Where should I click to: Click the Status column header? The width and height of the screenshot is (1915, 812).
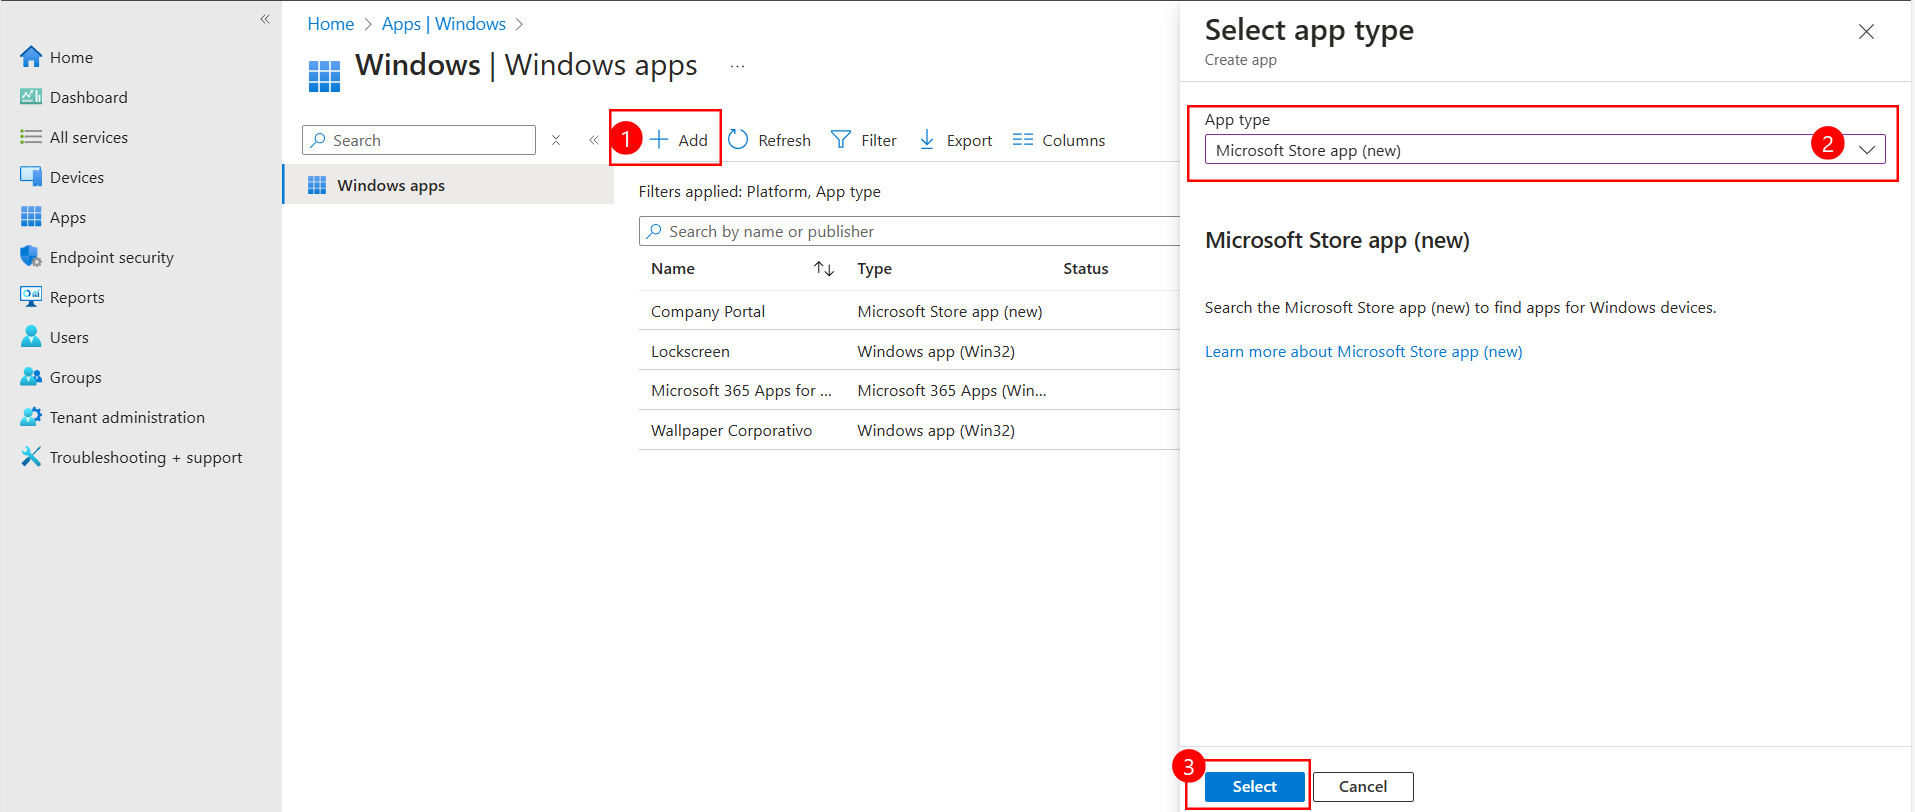tap(1086, 269)
